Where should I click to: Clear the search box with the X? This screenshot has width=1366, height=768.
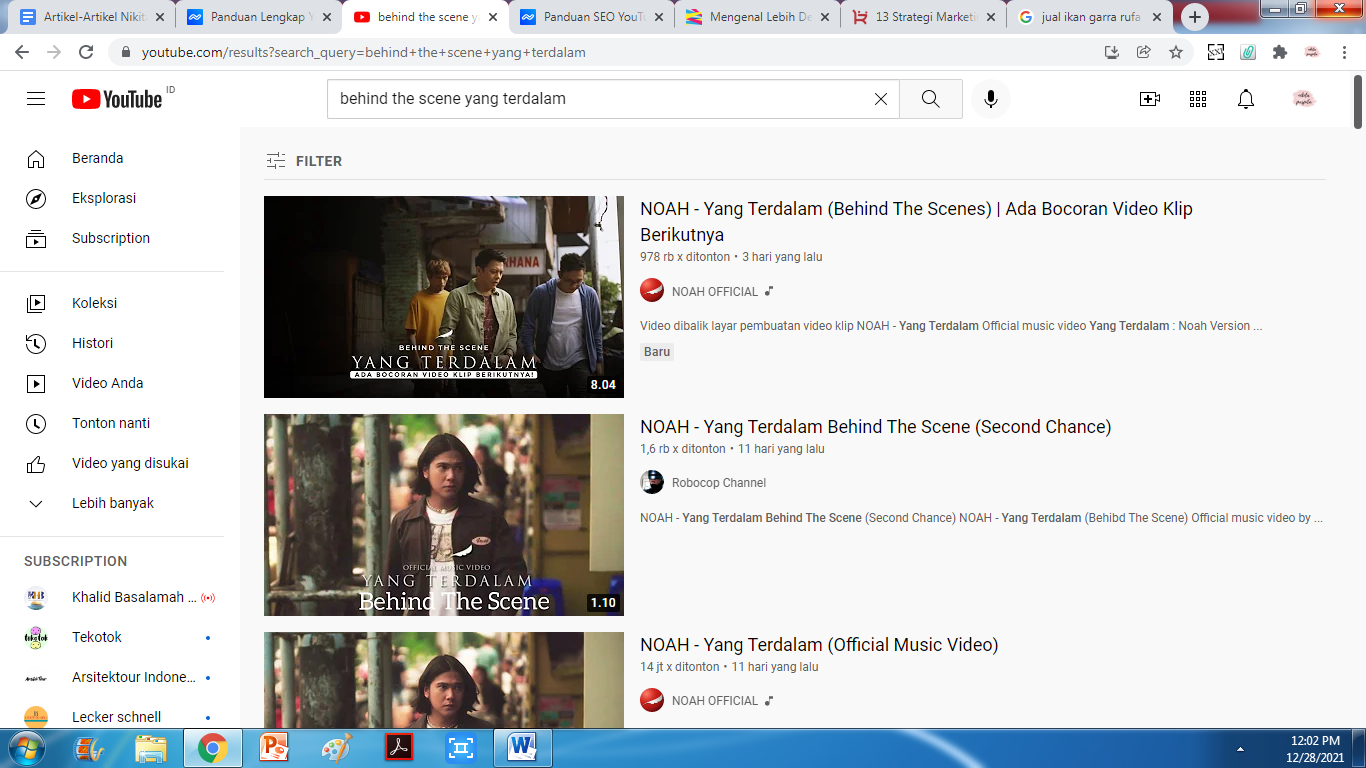pyautogui.click(x=881, y=99)
